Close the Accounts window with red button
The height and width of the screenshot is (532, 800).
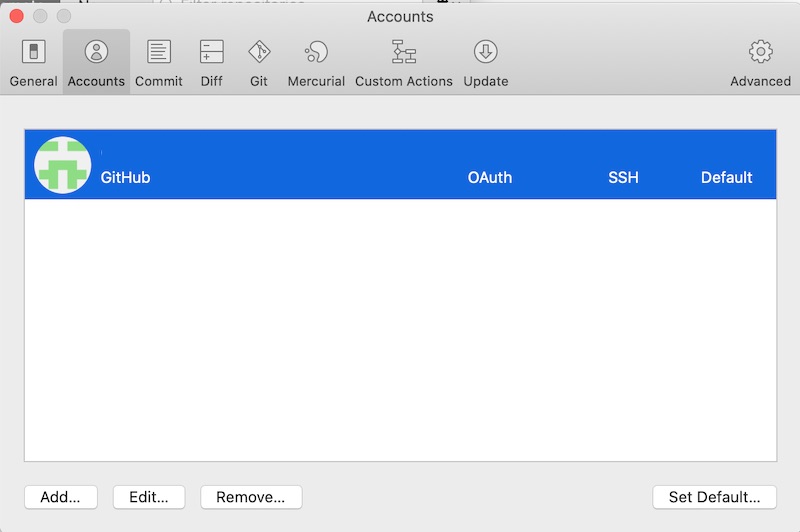(x=17, y=16)
